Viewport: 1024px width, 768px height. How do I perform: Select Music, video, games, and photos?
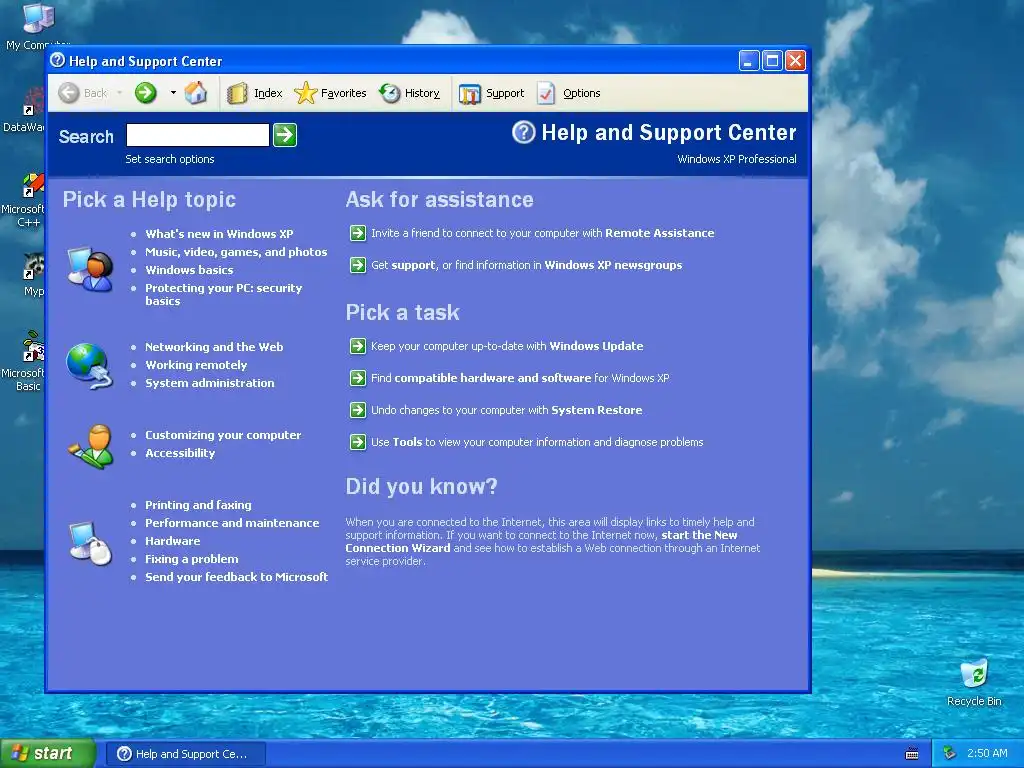(236, 252)
